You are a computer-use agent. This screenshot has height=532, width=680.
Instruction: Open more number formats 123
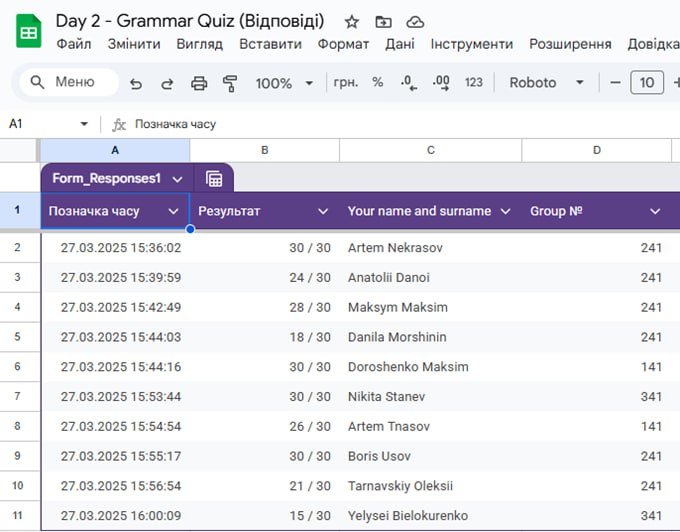(474, 82)
